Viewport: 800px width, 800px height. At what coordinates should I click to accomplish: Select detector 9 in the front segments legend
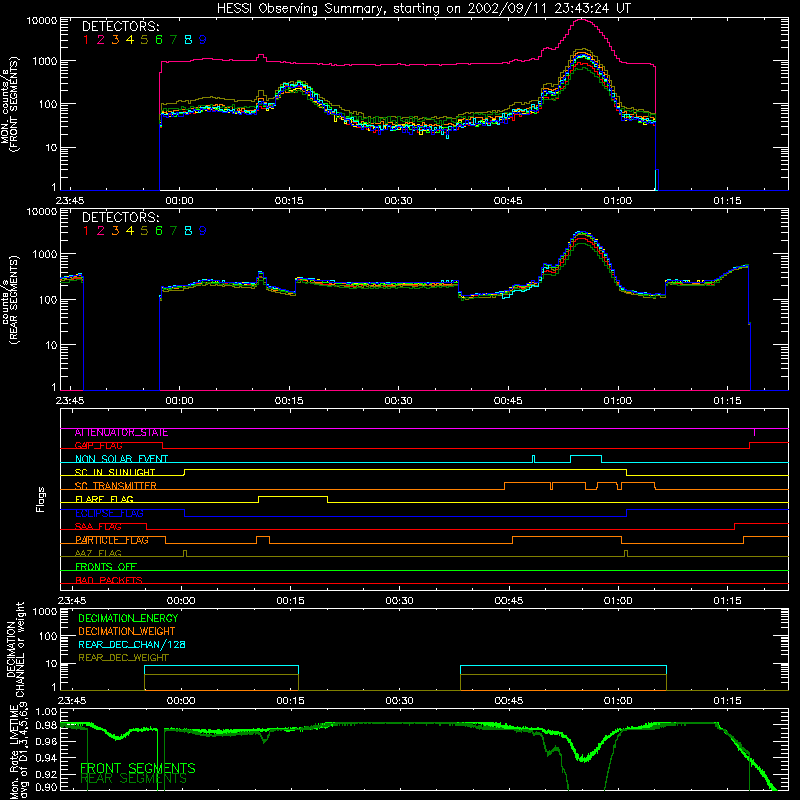(203, 40)
